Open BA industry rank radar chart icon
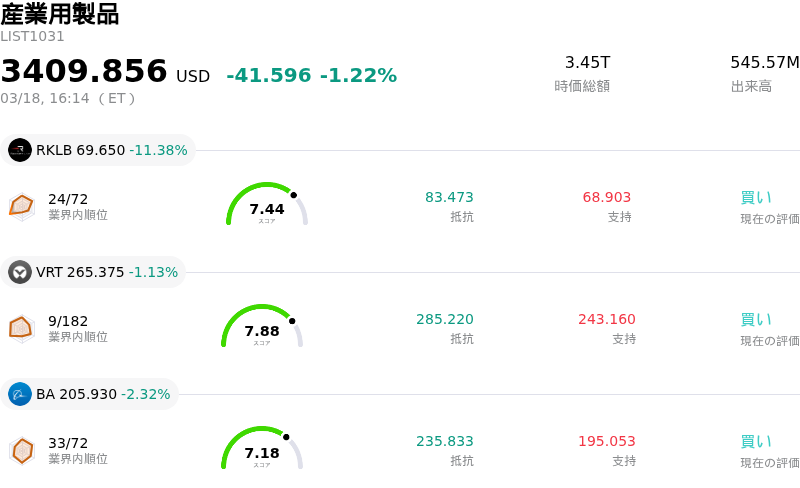800x488 pixels. 22,450
